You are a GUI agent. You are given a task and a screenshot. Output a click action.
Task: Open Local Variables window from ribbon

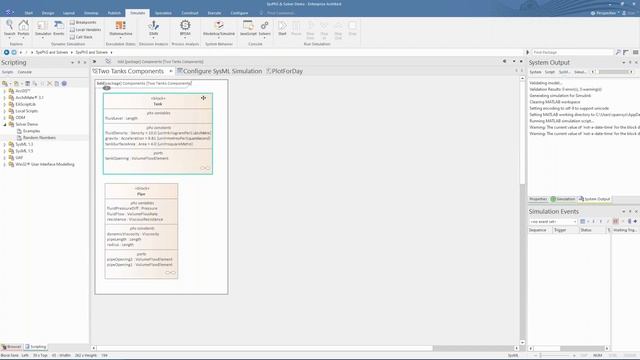click(85, 30)
